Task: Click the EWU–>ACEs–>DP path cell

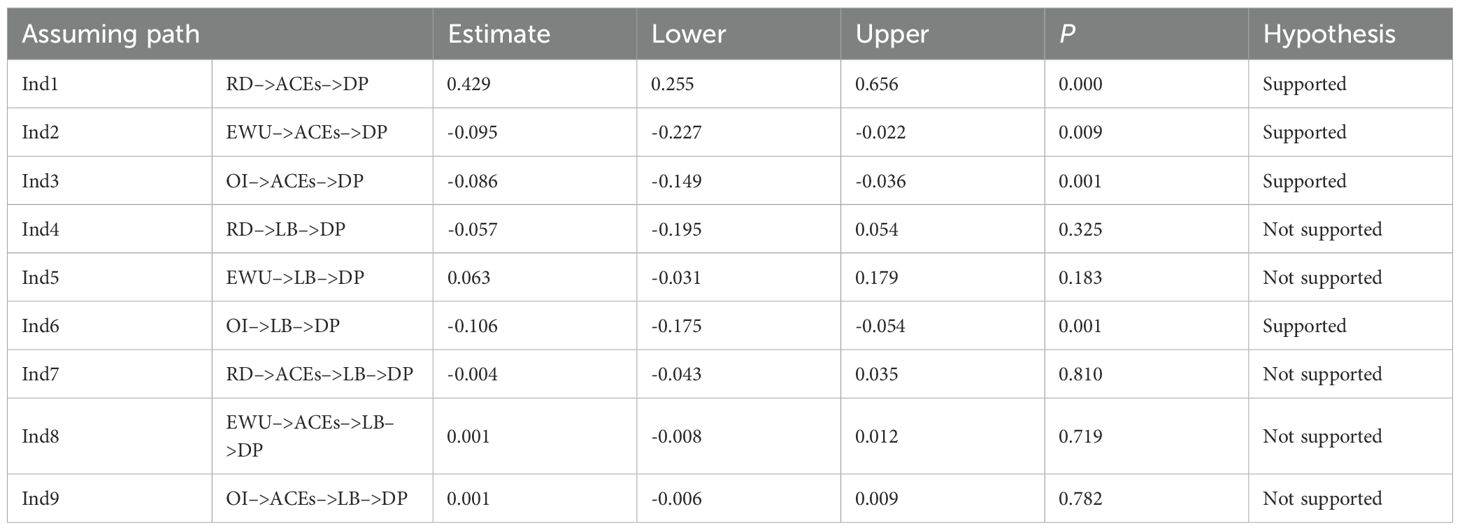Action: tap(299, 133)
